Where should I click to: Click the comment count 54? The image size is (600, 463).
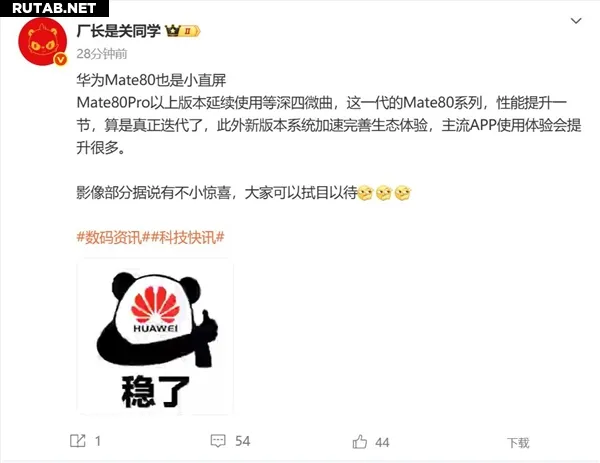point(243,441)
